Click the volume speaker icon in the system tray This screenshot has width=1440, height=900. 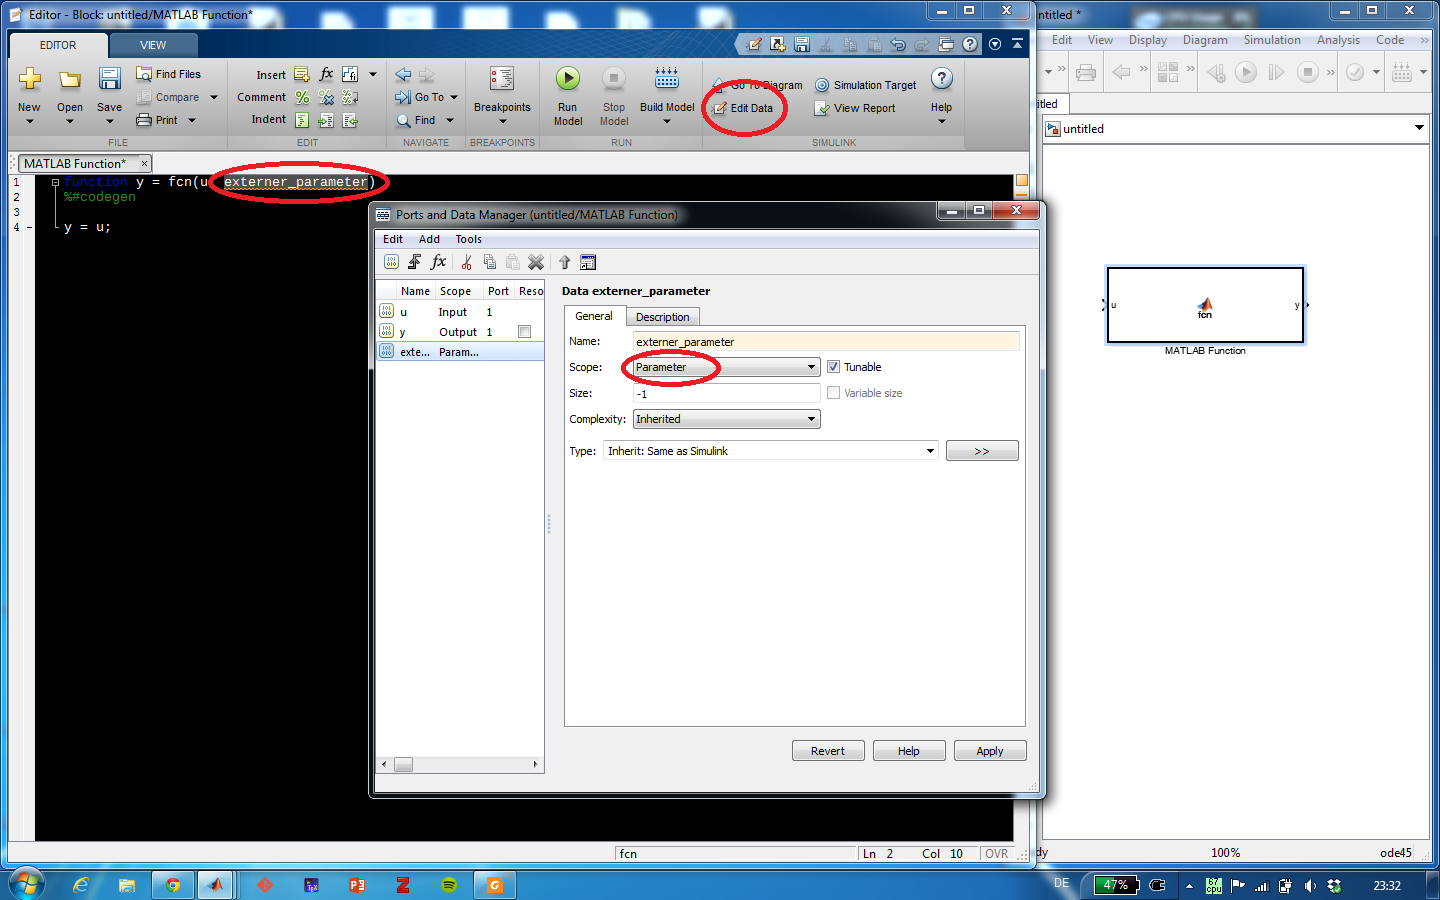1310,885
